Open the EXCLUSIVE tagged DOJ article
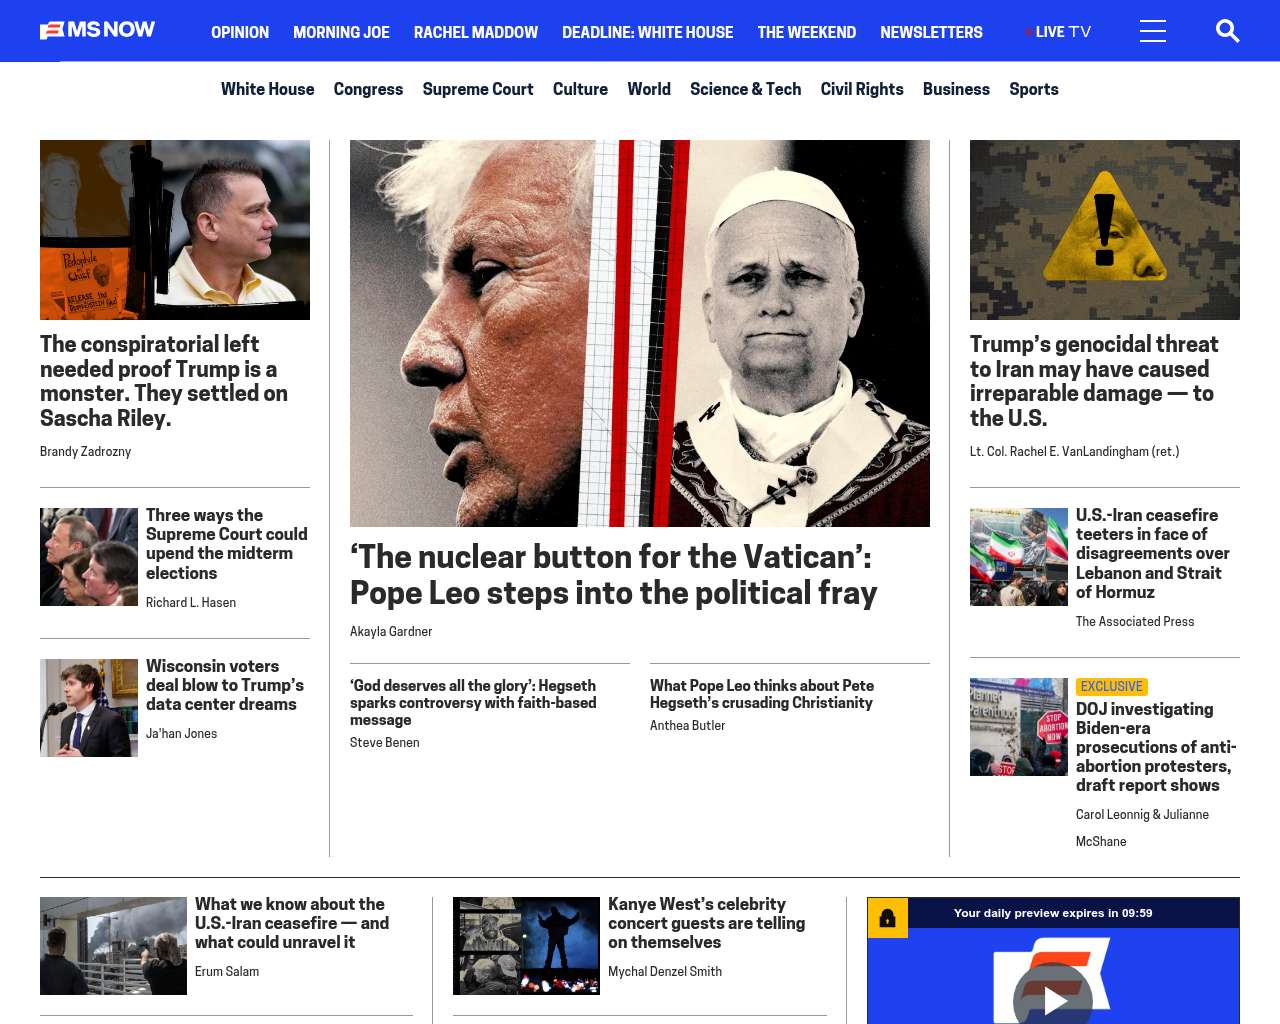This screenshot has width=1280, height=1024. point(1156,747)
